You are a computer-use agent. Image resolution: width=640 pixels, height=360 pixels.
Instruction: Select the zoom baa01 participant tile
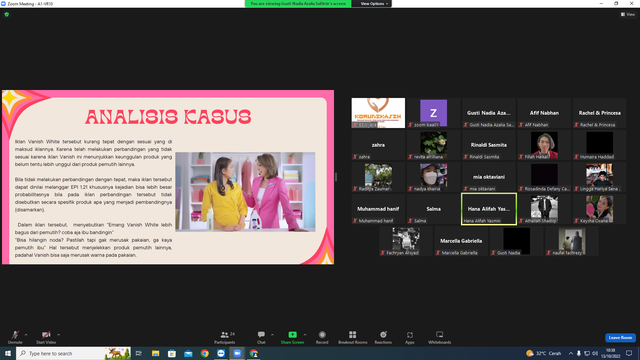433,113
